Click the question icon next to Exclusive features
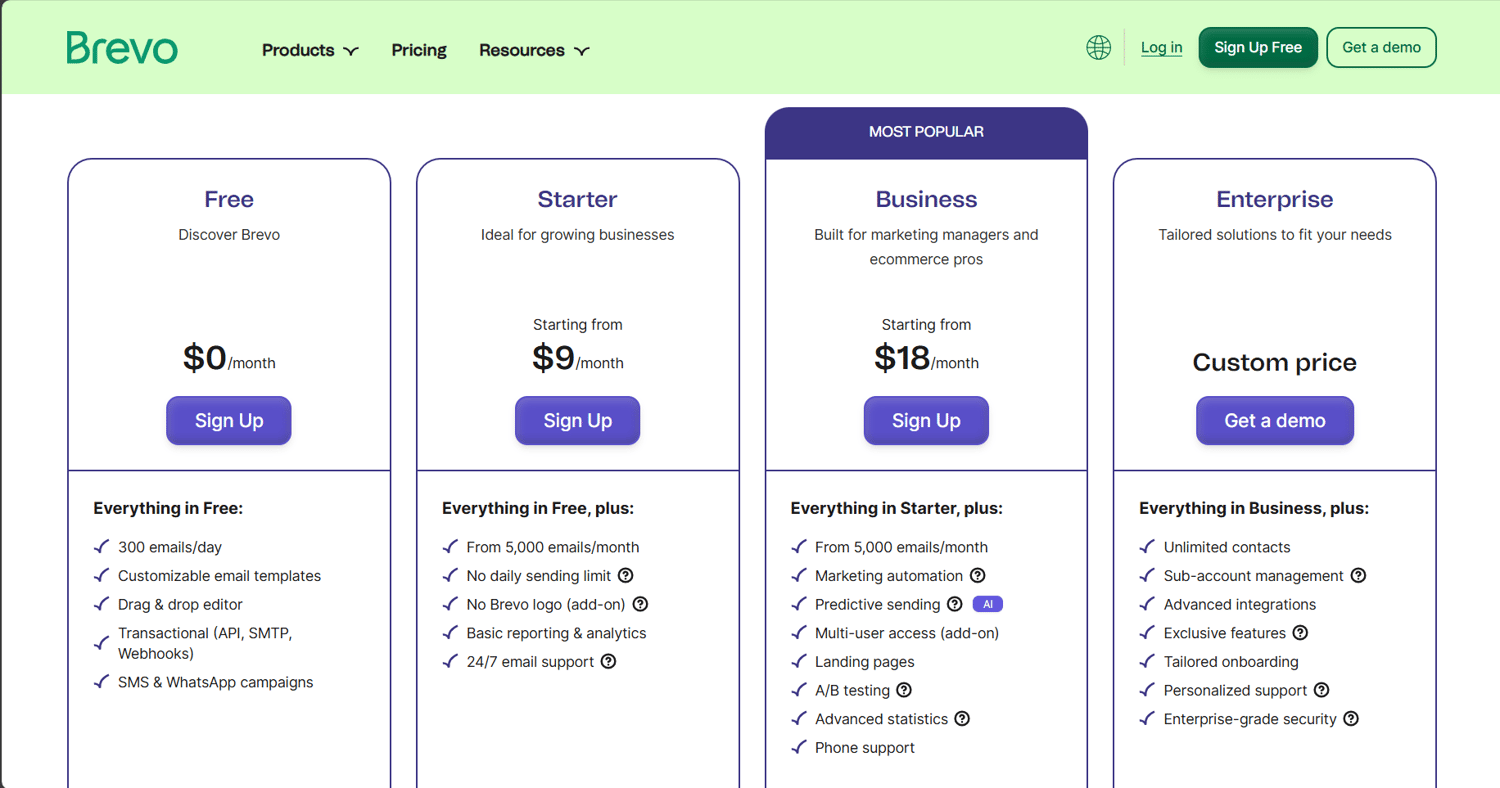Viewport: 1500px width, 788px height. click(1300, 633)
